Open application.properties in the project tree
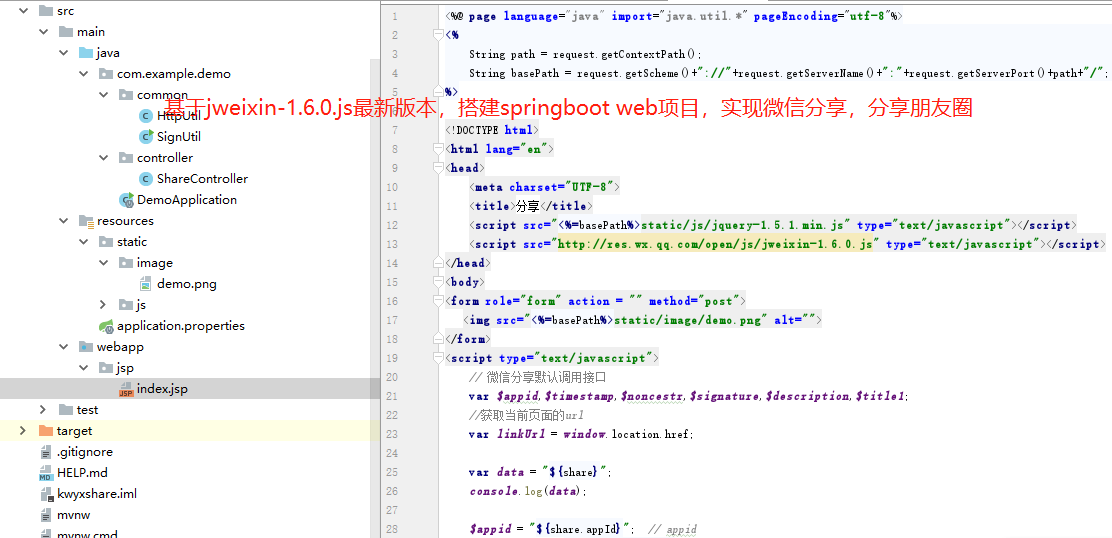This screenshot has height=538, width=1112. (x=181, y=326)
